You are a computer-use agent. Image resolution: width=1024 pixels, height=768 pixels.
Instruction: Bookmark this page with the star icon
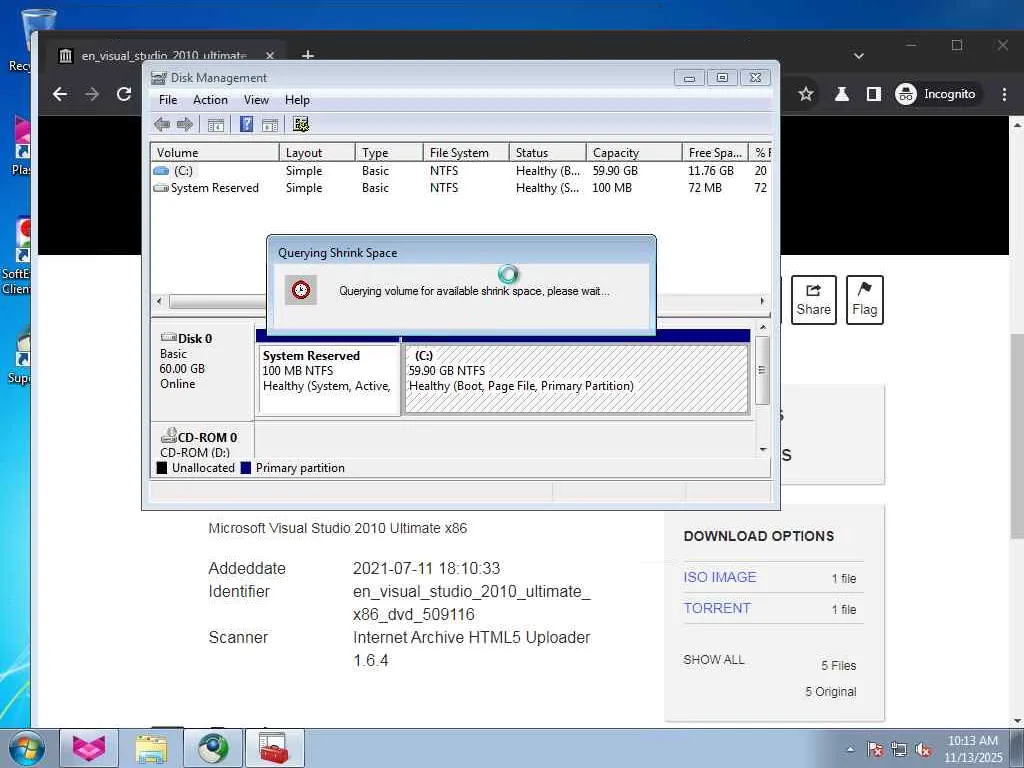[x=806, y=94]
